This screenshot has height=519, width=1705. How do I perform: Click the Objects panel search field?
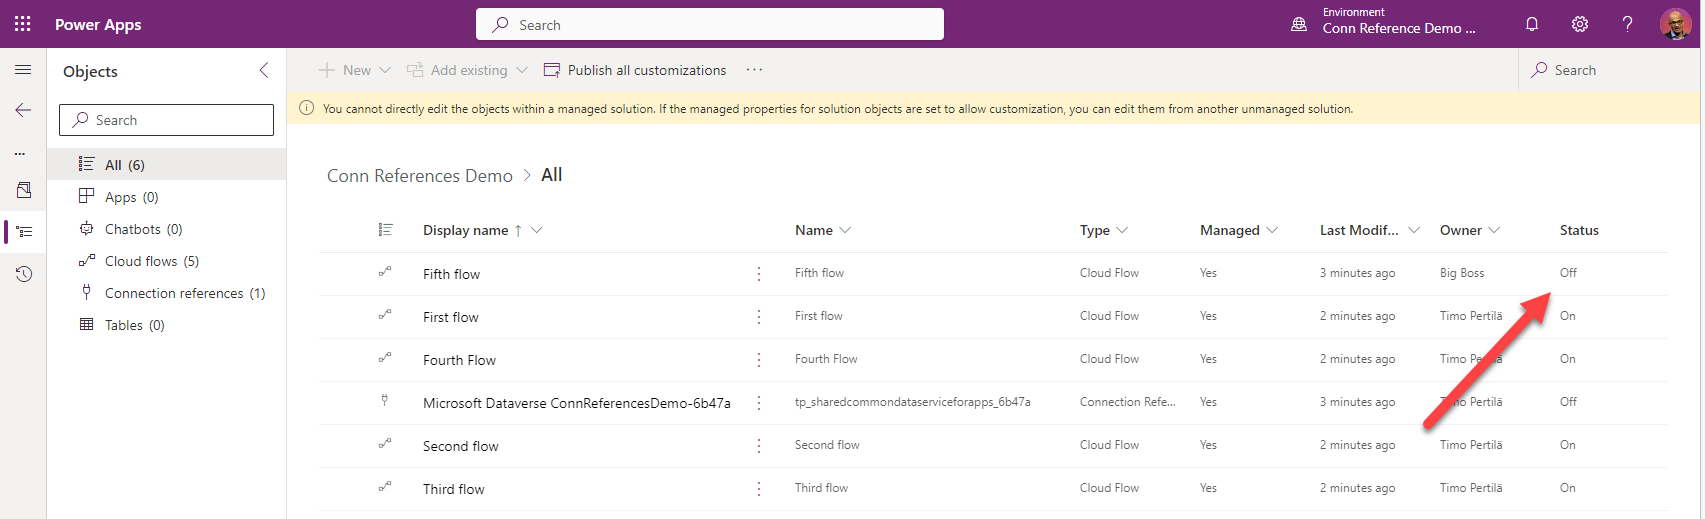tap(166, 120)
